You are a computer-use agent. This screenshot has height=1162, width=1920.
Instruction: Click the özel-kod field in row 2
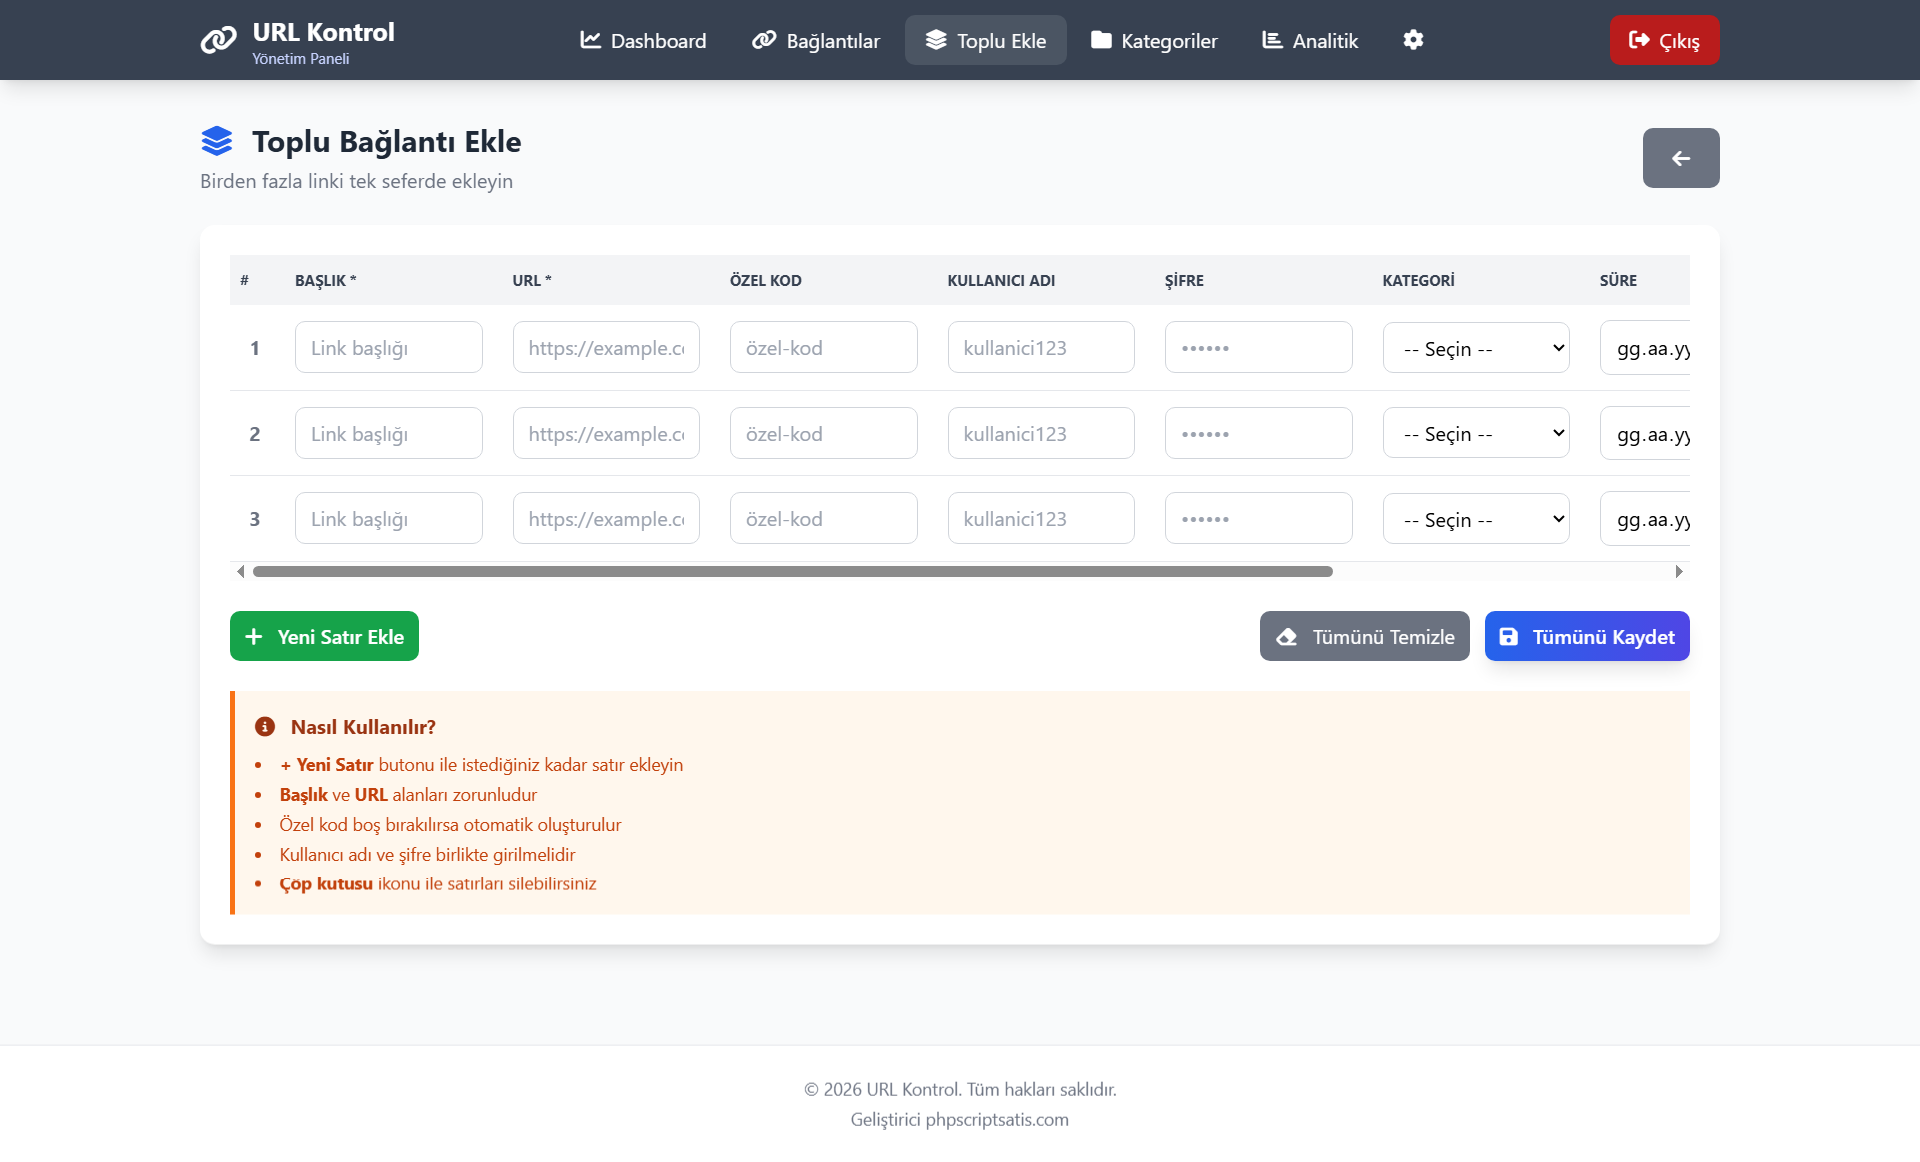pos(823,433)
